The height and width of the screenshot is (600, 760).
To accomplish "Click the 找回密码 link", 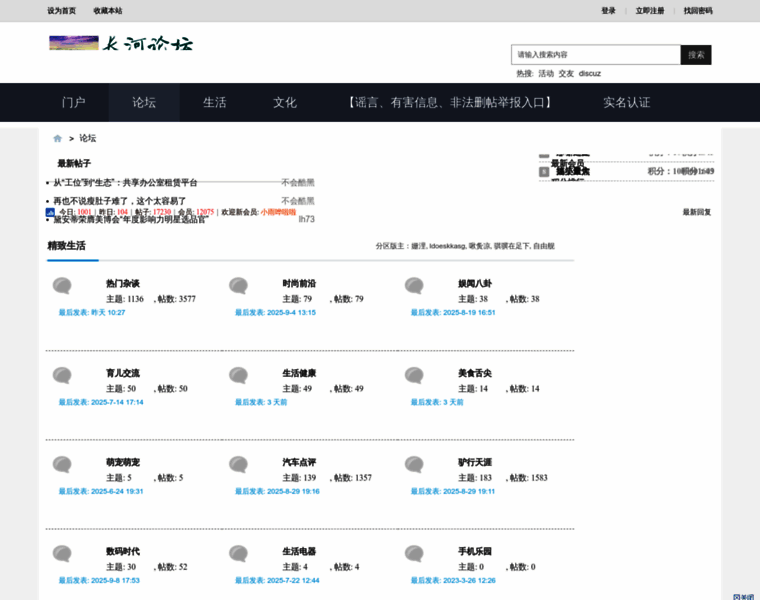I will point(698,11).
